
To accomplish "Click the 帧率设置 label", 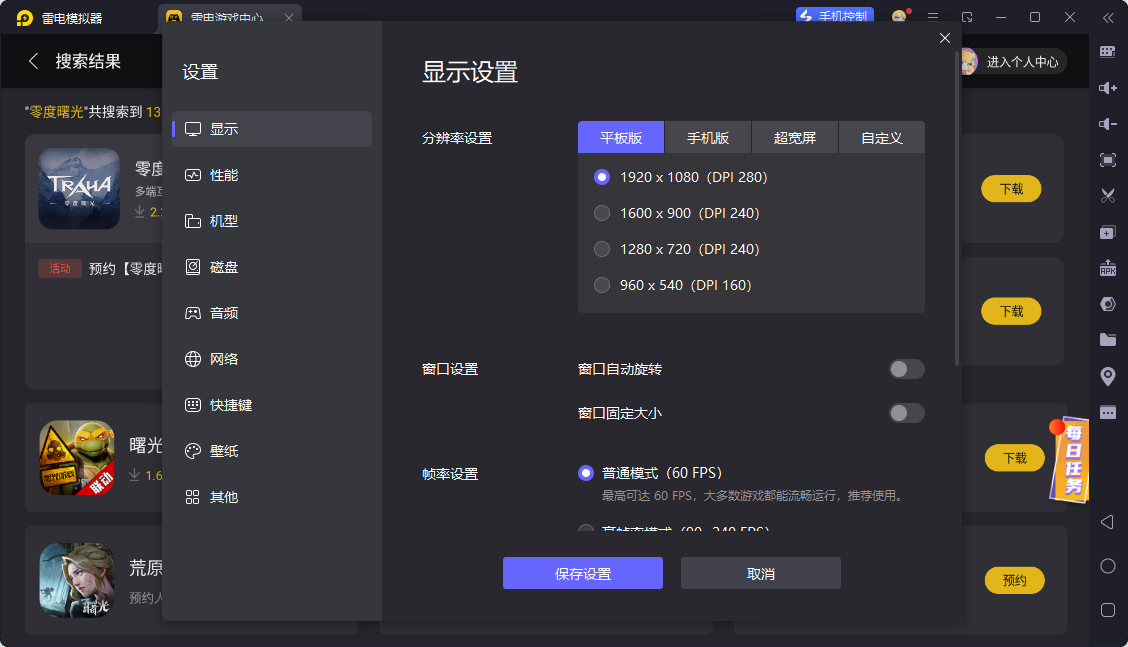I will 450,474.
